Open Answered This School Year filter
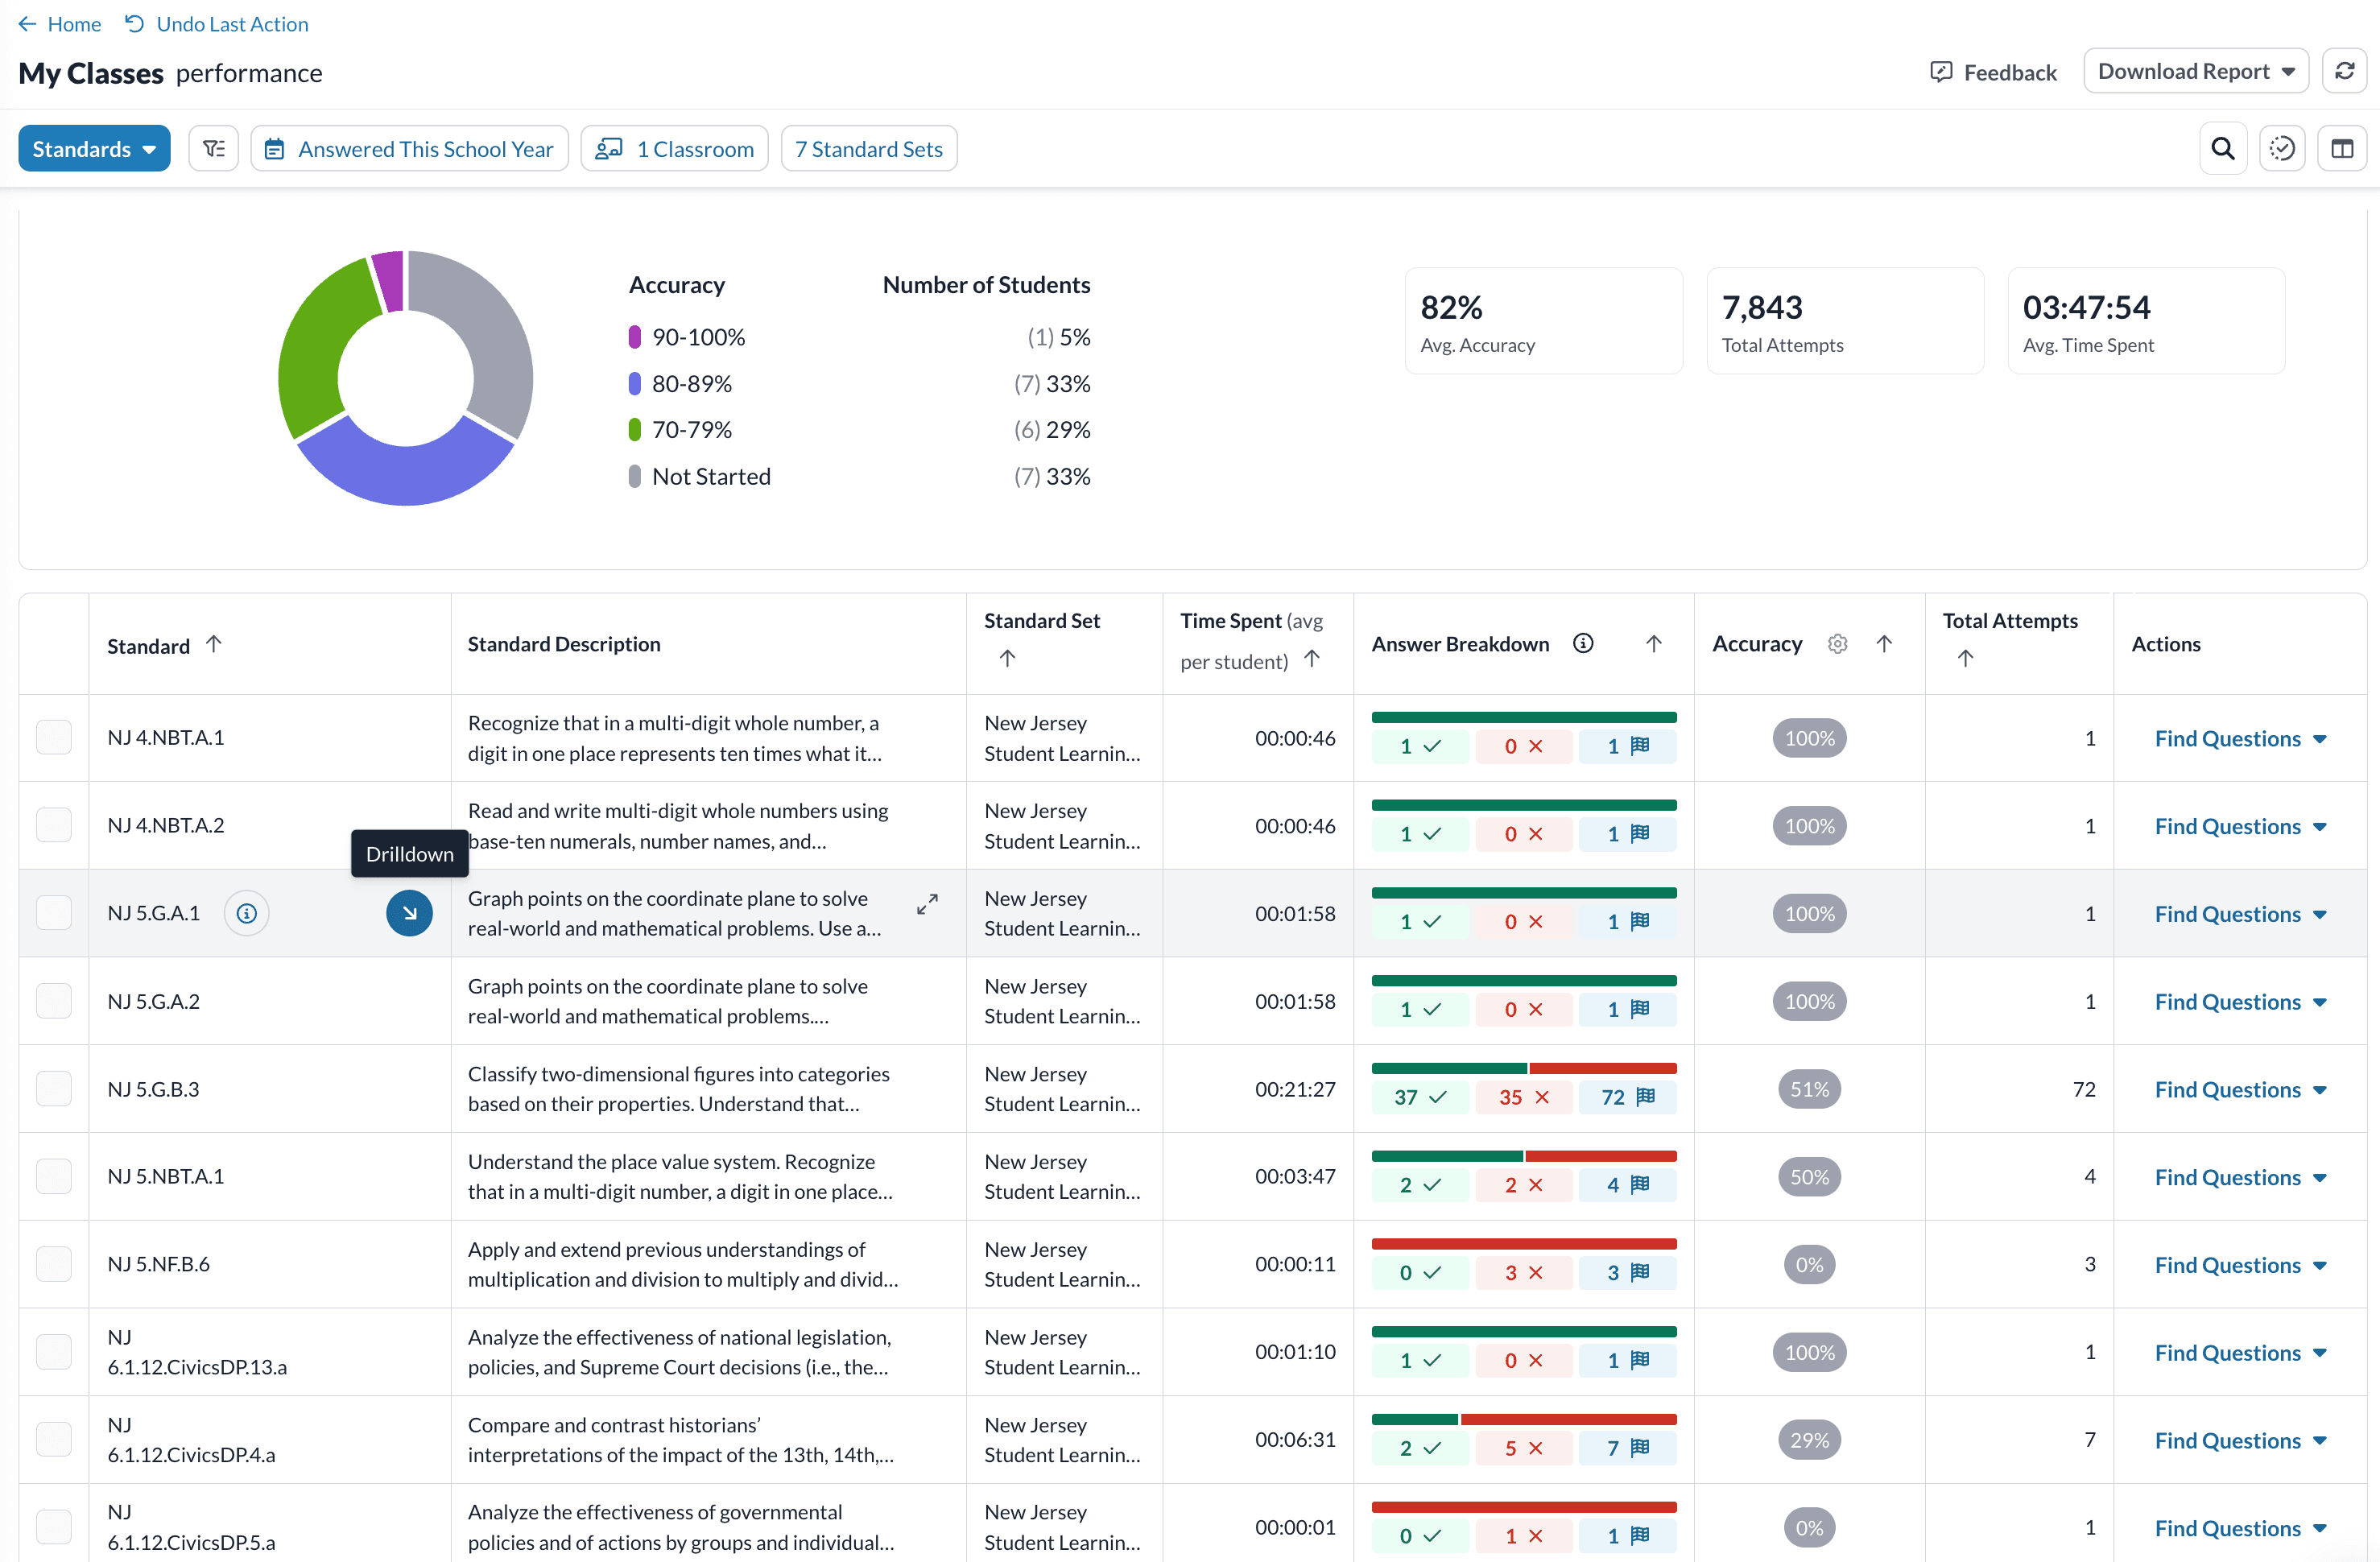This screenshot has height=1562, width=2380. (409, 149)
